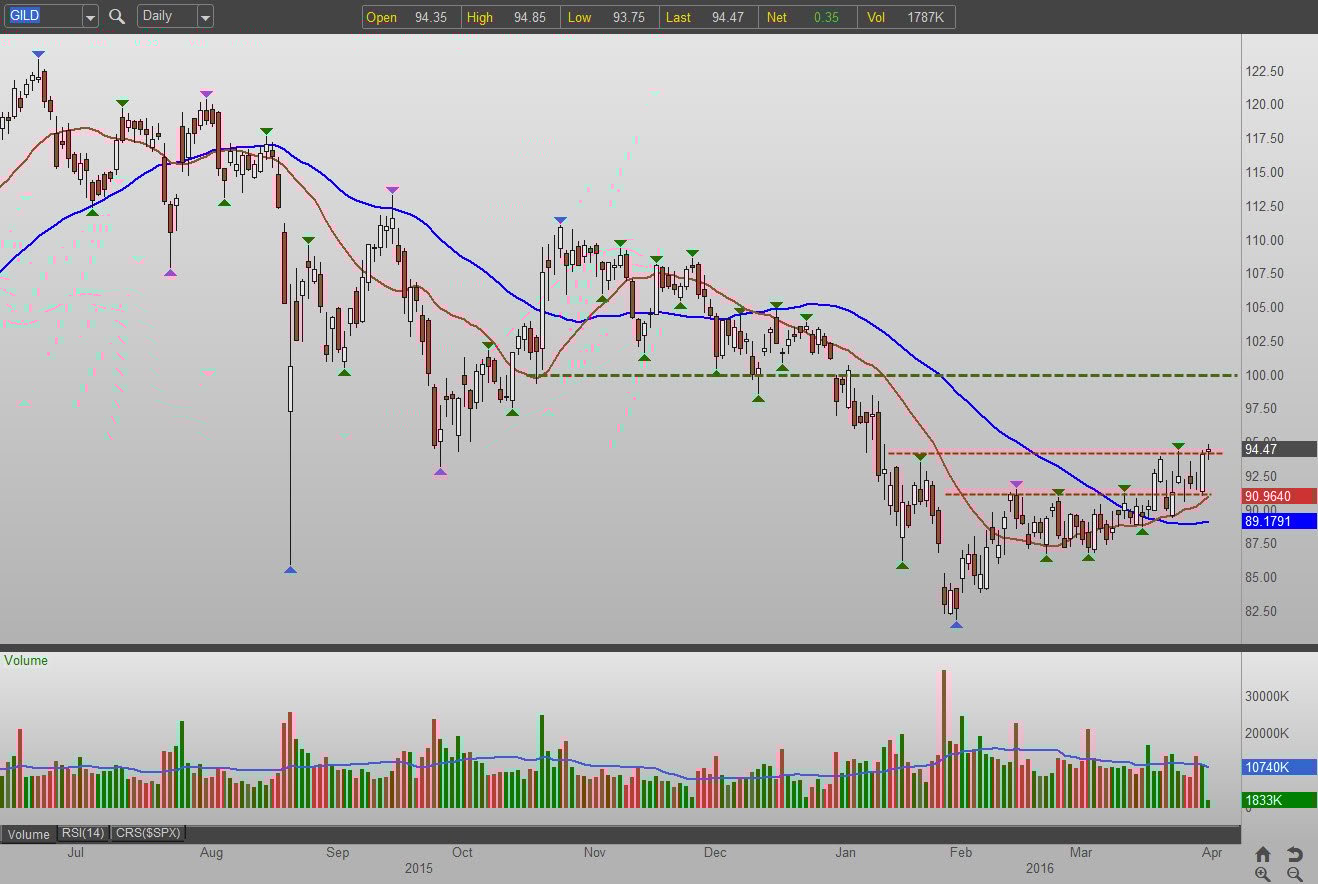Click the undo back arrow icon
Viewport: 1318px width, 884px height.
tap(1294, 854)
